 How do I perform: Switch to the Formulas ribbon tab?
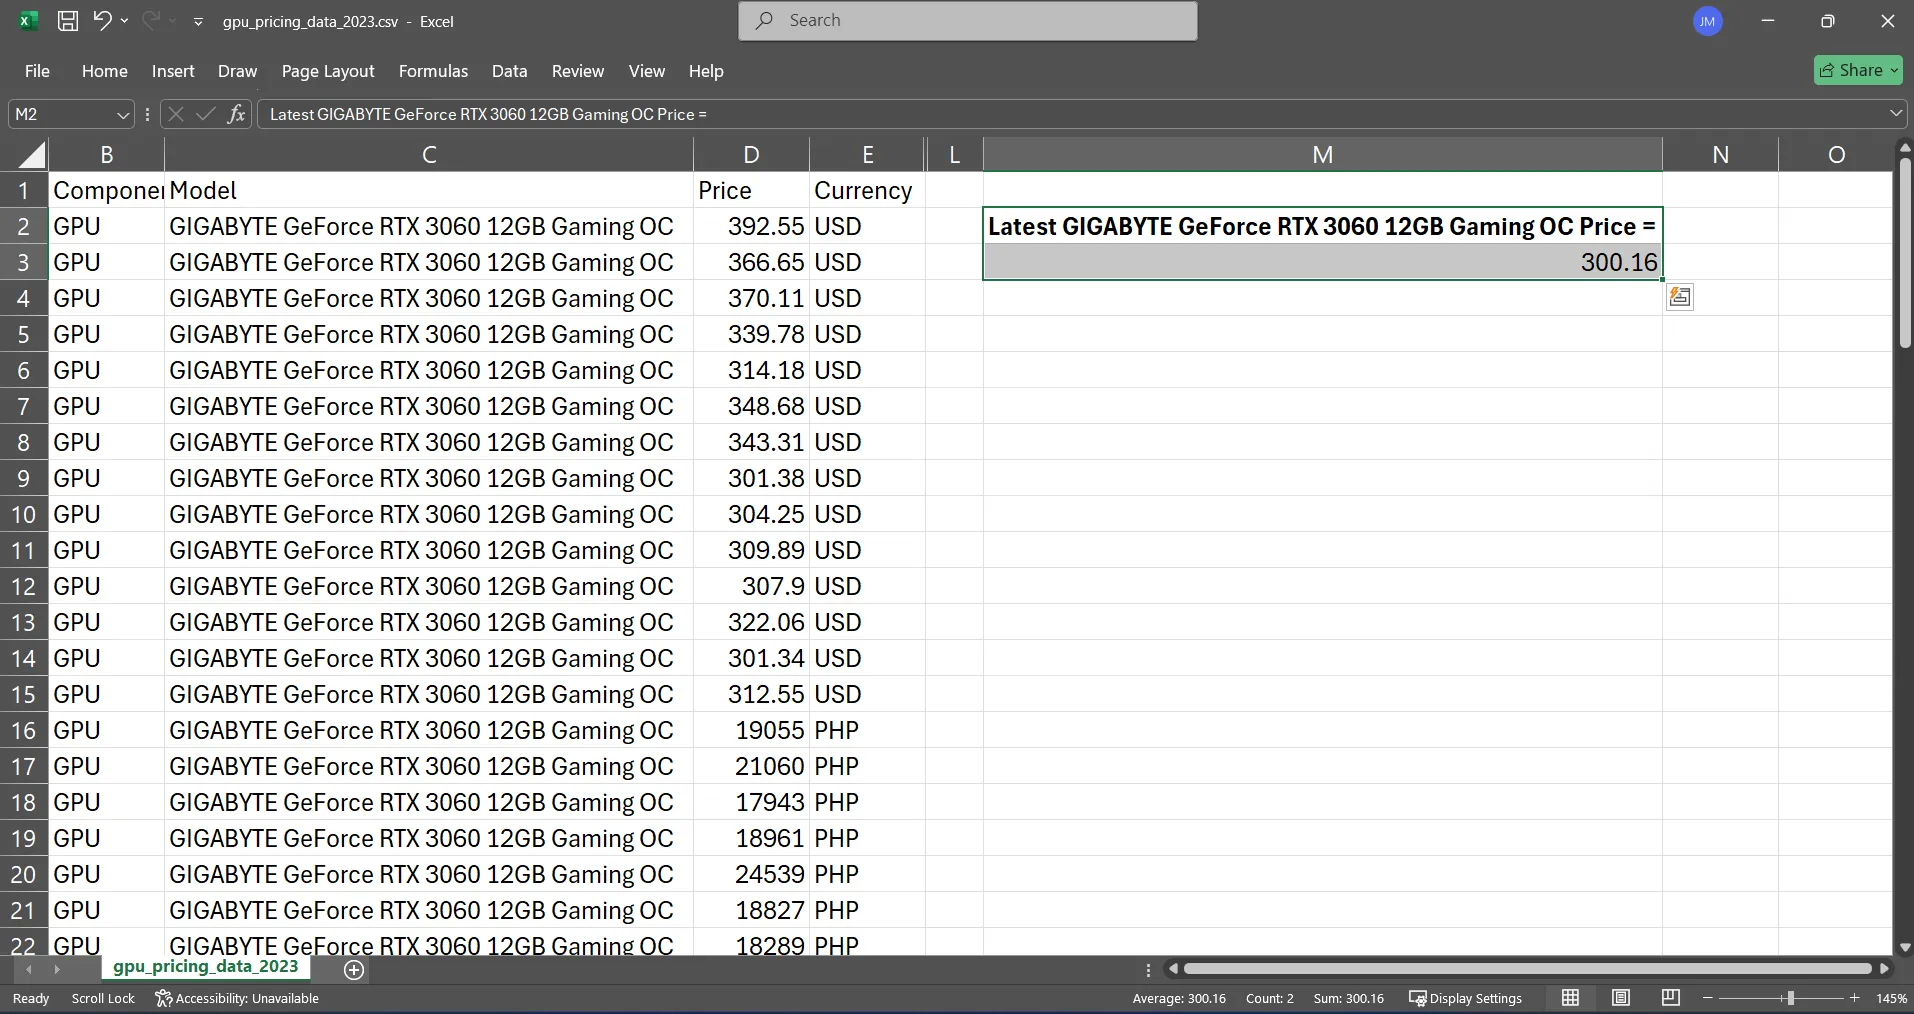click(x=432, y=71)
